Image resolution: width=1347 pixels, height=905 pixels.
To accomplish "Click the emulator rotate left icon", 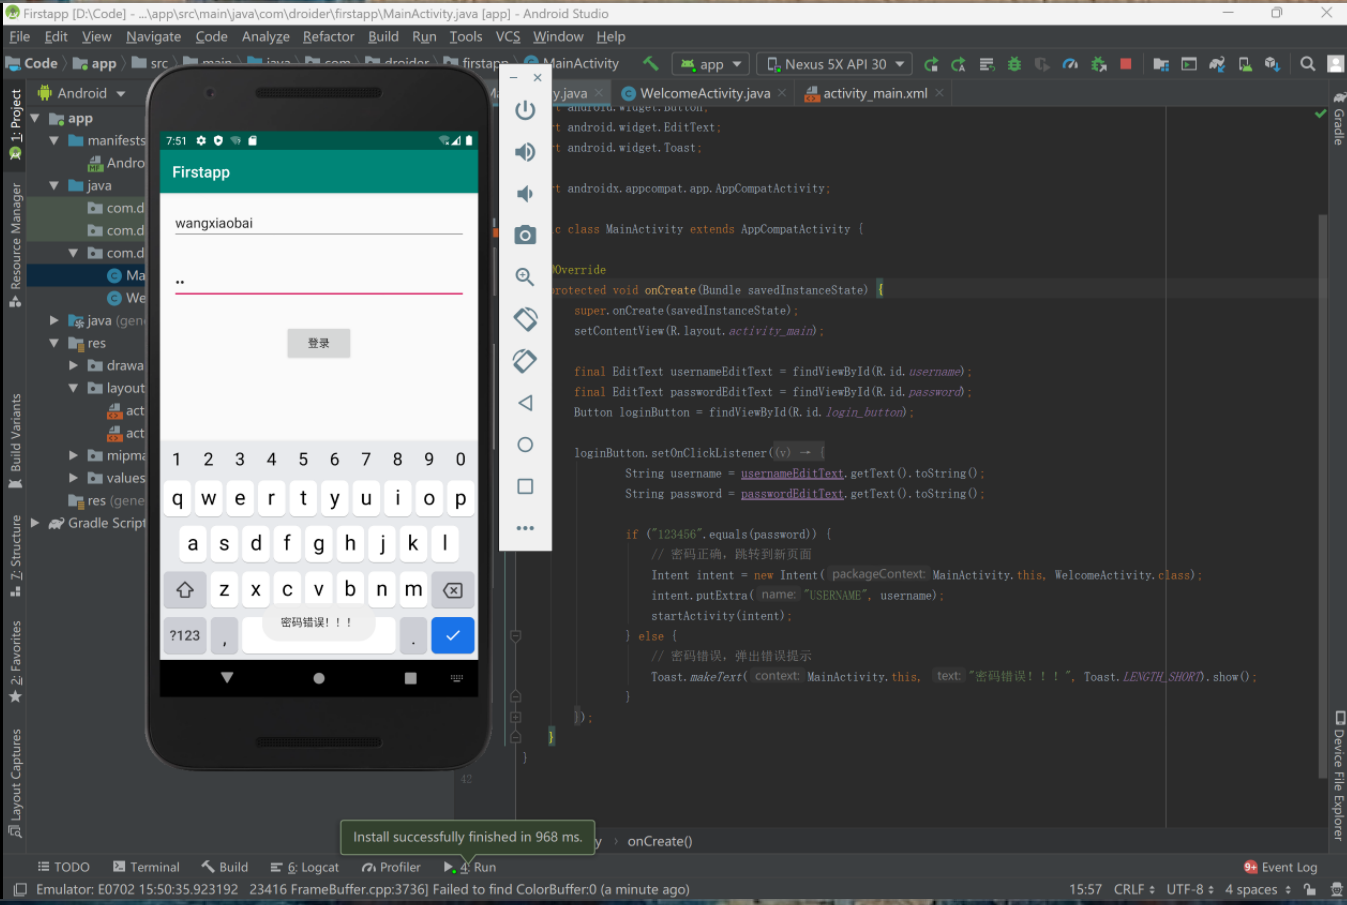I will pos(525,319).
